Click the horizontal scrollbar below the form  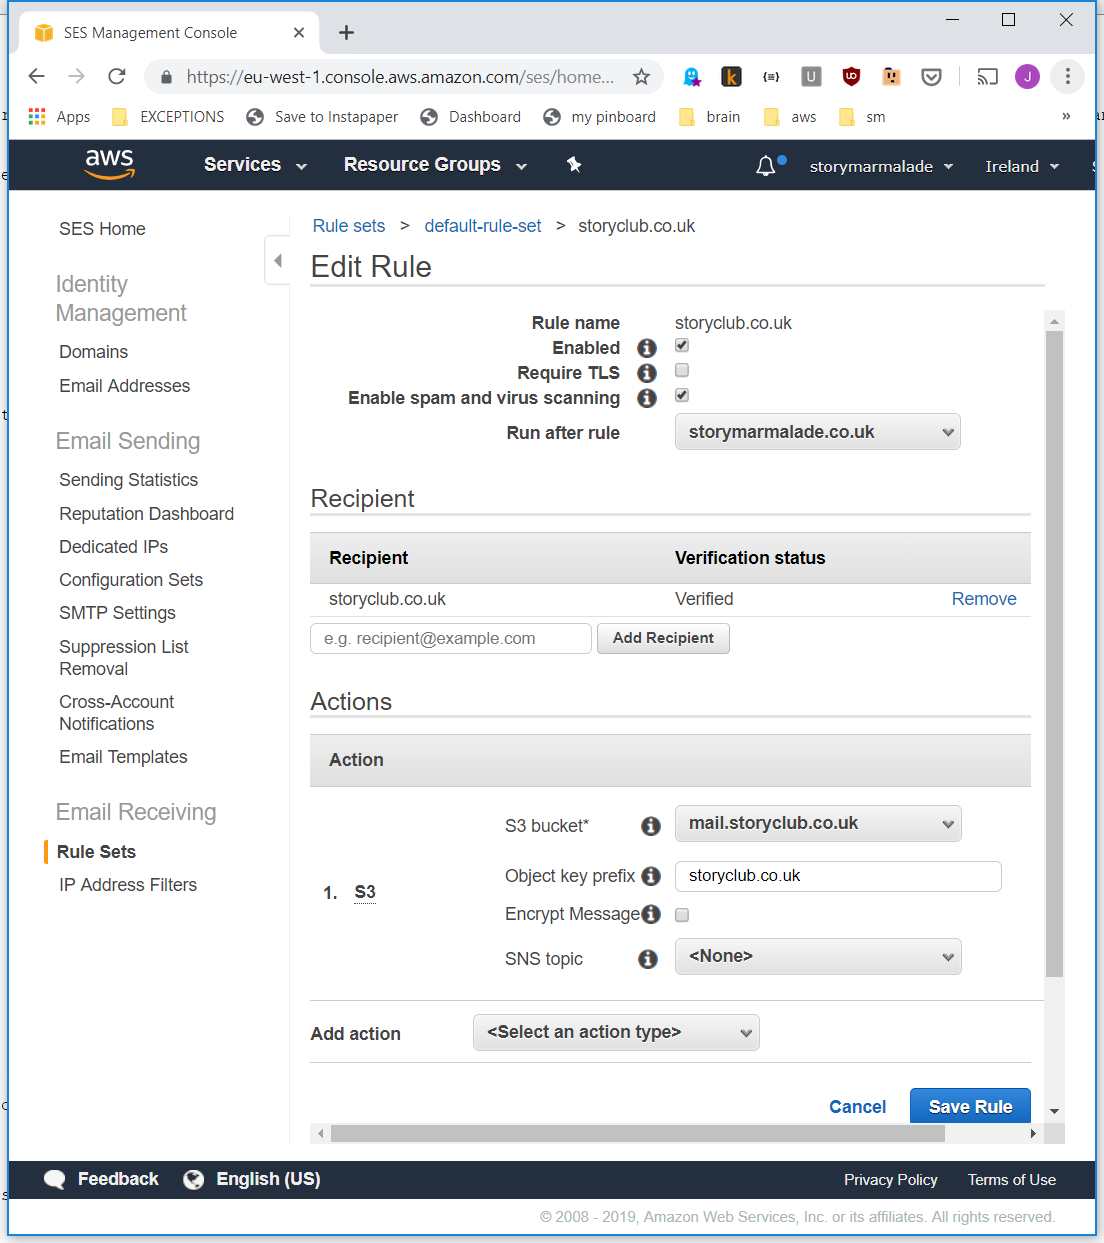click(x=638, y=1134)
